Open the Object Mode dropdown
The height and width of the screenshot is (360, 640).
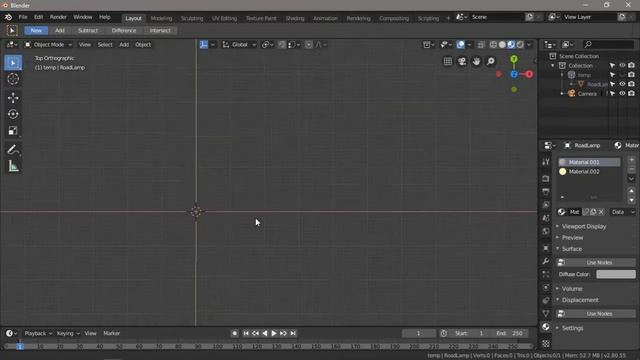coord(48,44)
